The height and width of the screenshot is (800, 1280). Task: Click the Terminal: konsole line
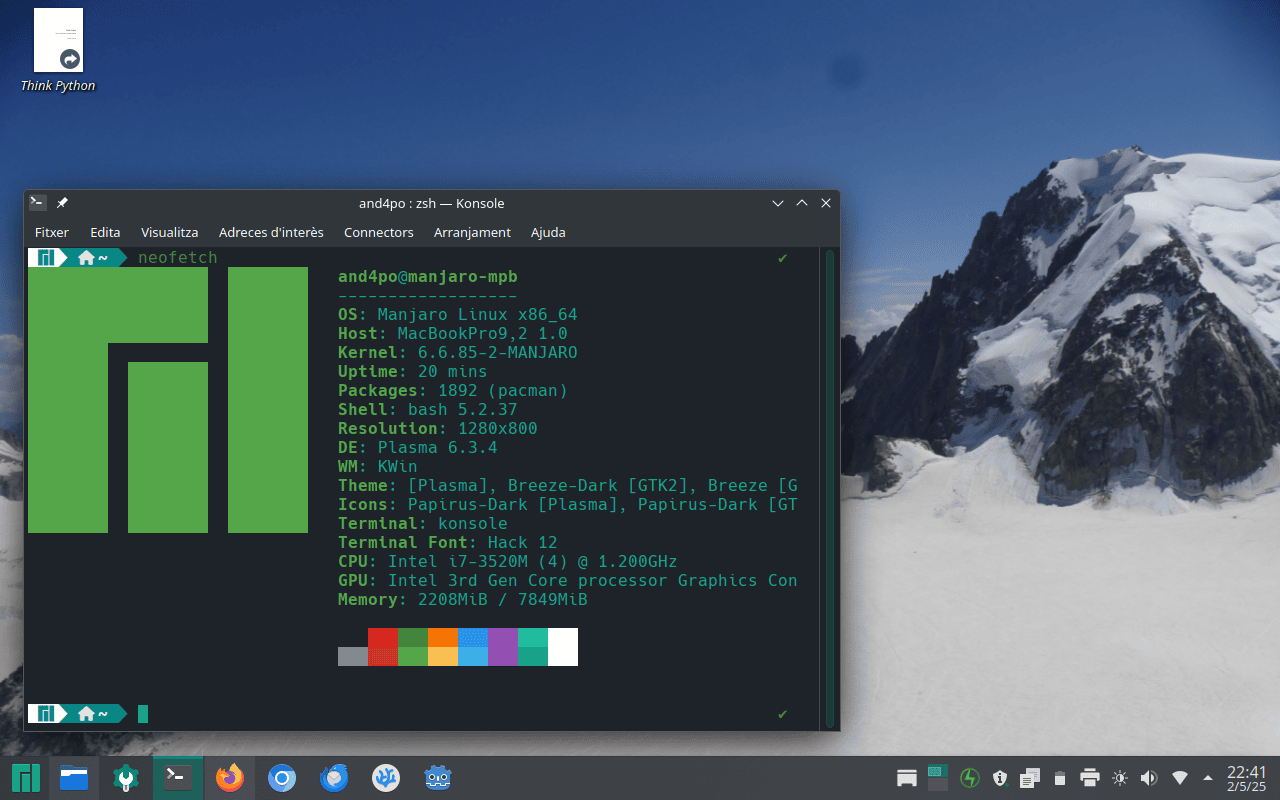pos(423,524)
